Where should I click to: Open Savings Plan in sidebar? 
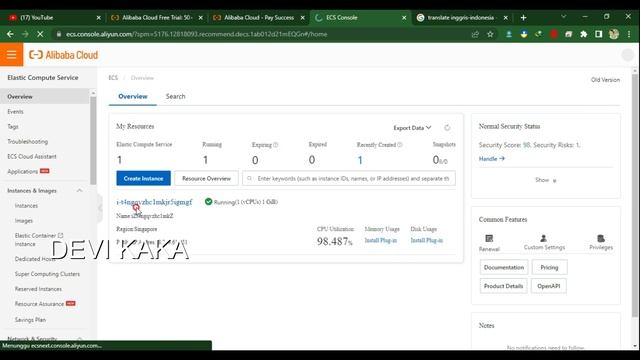pyautogui.click(x=30, y=320)
